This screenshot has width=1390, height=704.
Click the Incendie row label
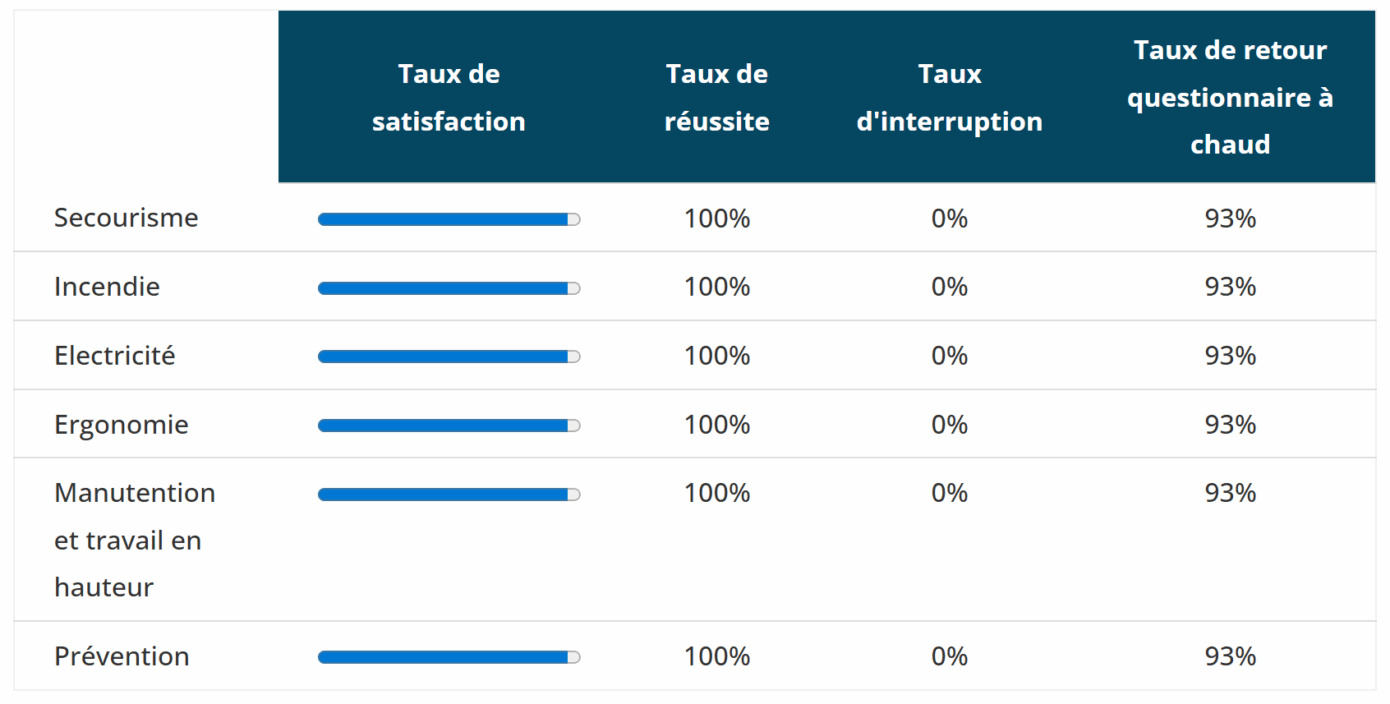107,287
